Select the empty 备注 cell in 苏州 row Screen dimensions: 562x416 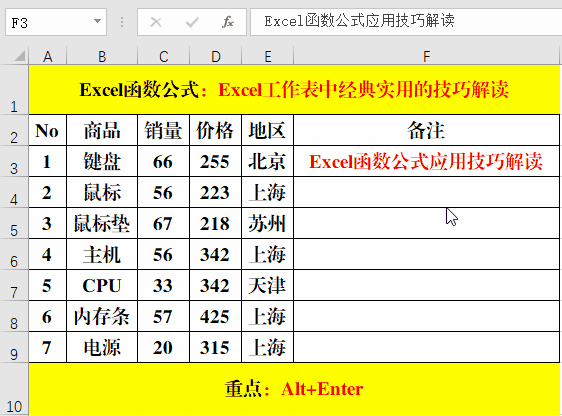click(x=427, y=223)
